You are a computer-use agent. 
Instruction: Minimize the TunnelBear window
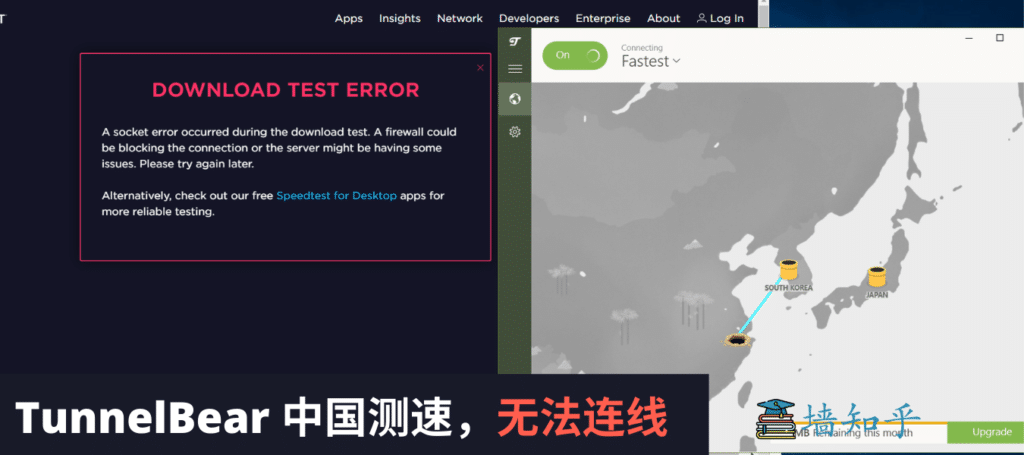point(969,38)
